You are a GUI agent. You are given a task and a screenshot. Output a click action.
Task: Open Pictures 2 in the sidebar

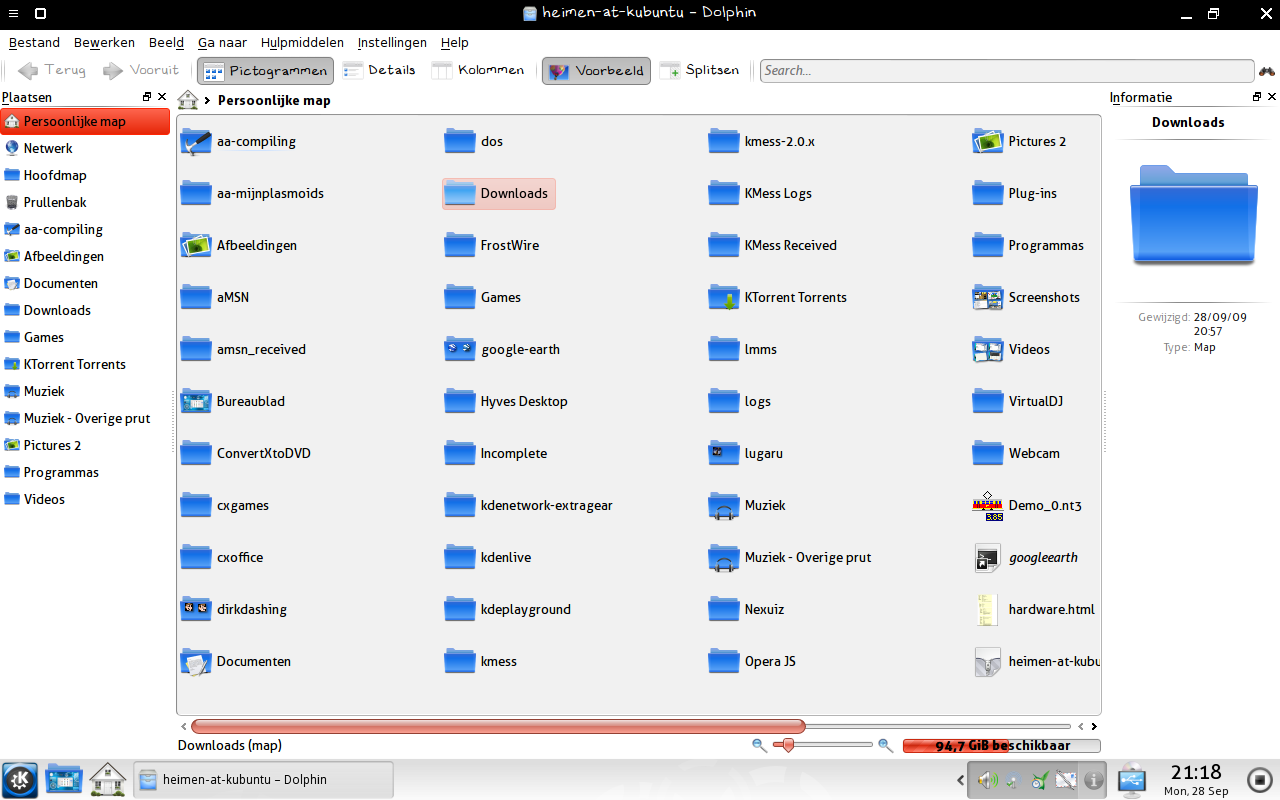pos(85,445)
